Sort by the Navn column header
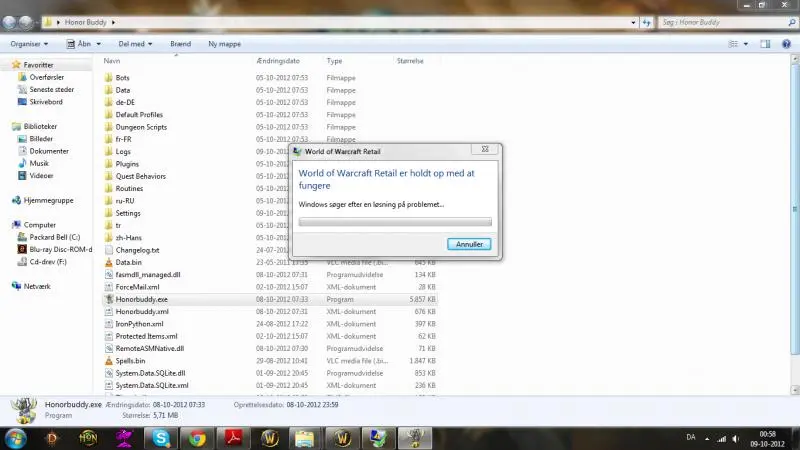 click(112, 61)
